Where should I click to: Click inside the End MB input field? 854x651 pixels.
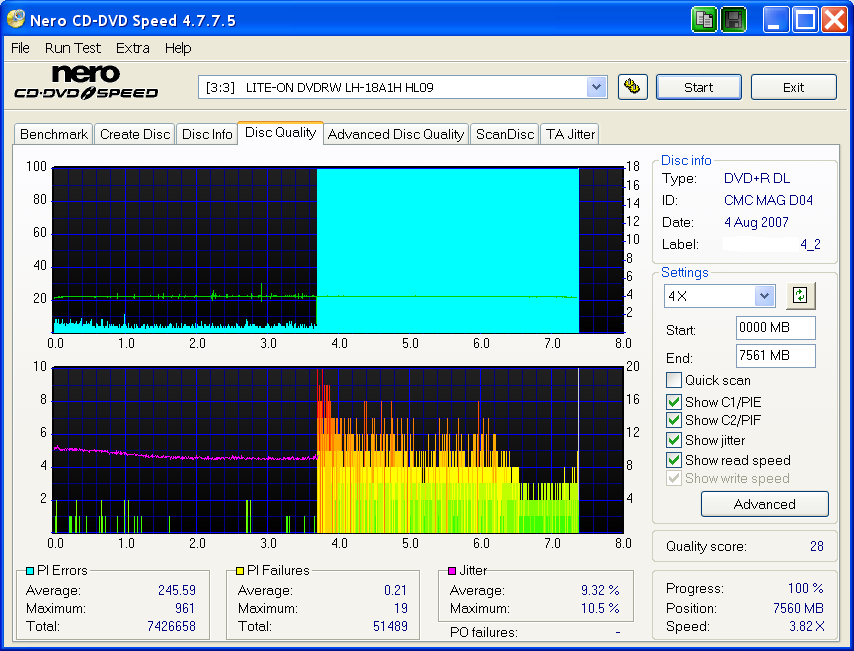pyautogui.click(x=775, y=357)
